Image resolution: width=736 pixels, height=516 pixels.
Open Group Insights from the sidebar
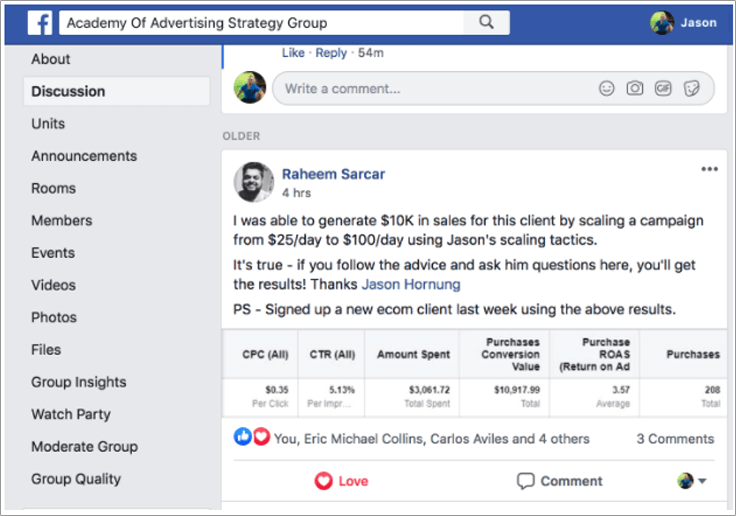pyautogui.click(x=79, y=382)
